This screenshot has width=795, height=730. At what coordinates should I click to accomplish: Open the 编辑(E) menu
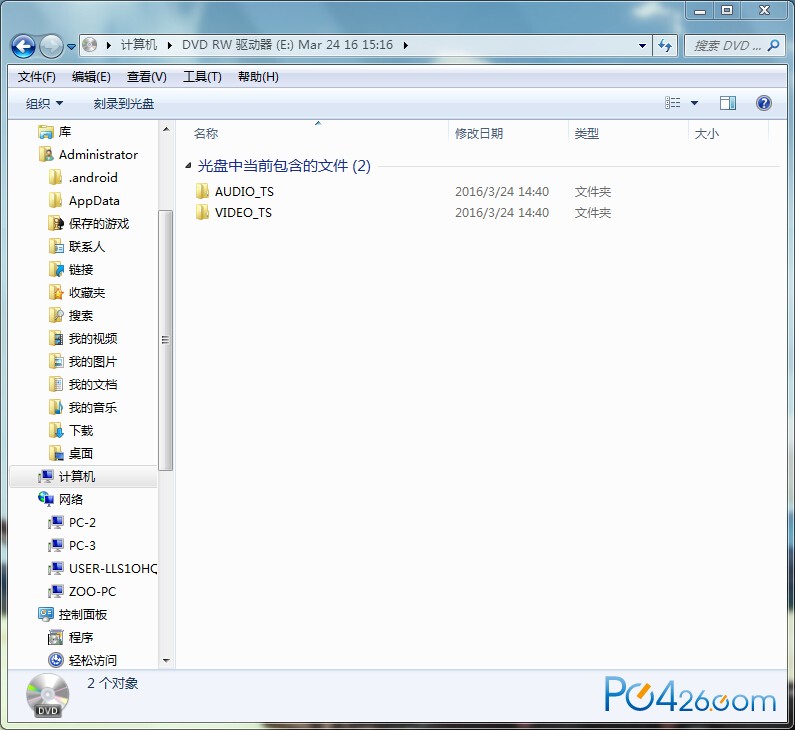tap(91, 77)
